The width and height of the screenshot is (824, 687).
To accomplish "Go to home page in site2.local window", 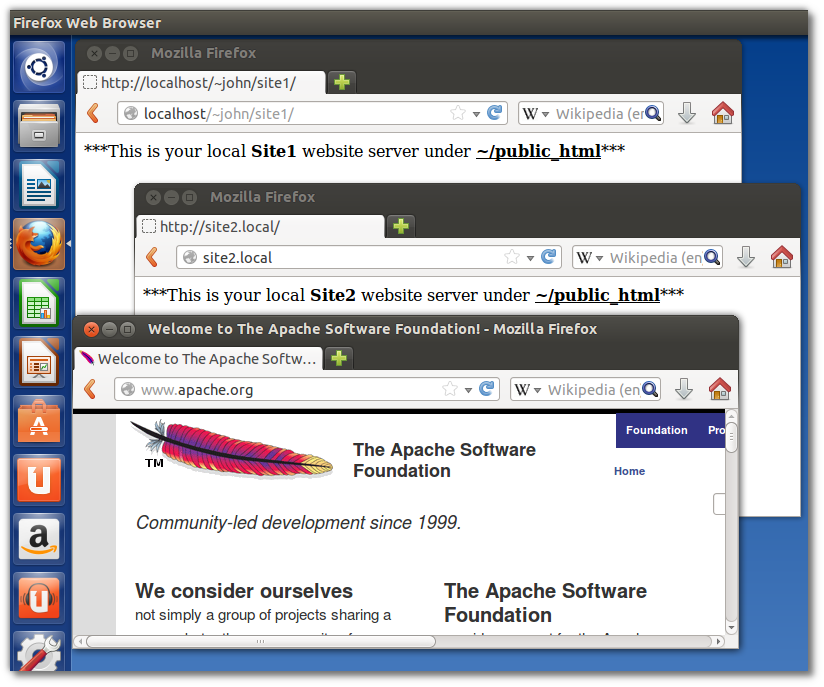I will [x=781, y=257].
